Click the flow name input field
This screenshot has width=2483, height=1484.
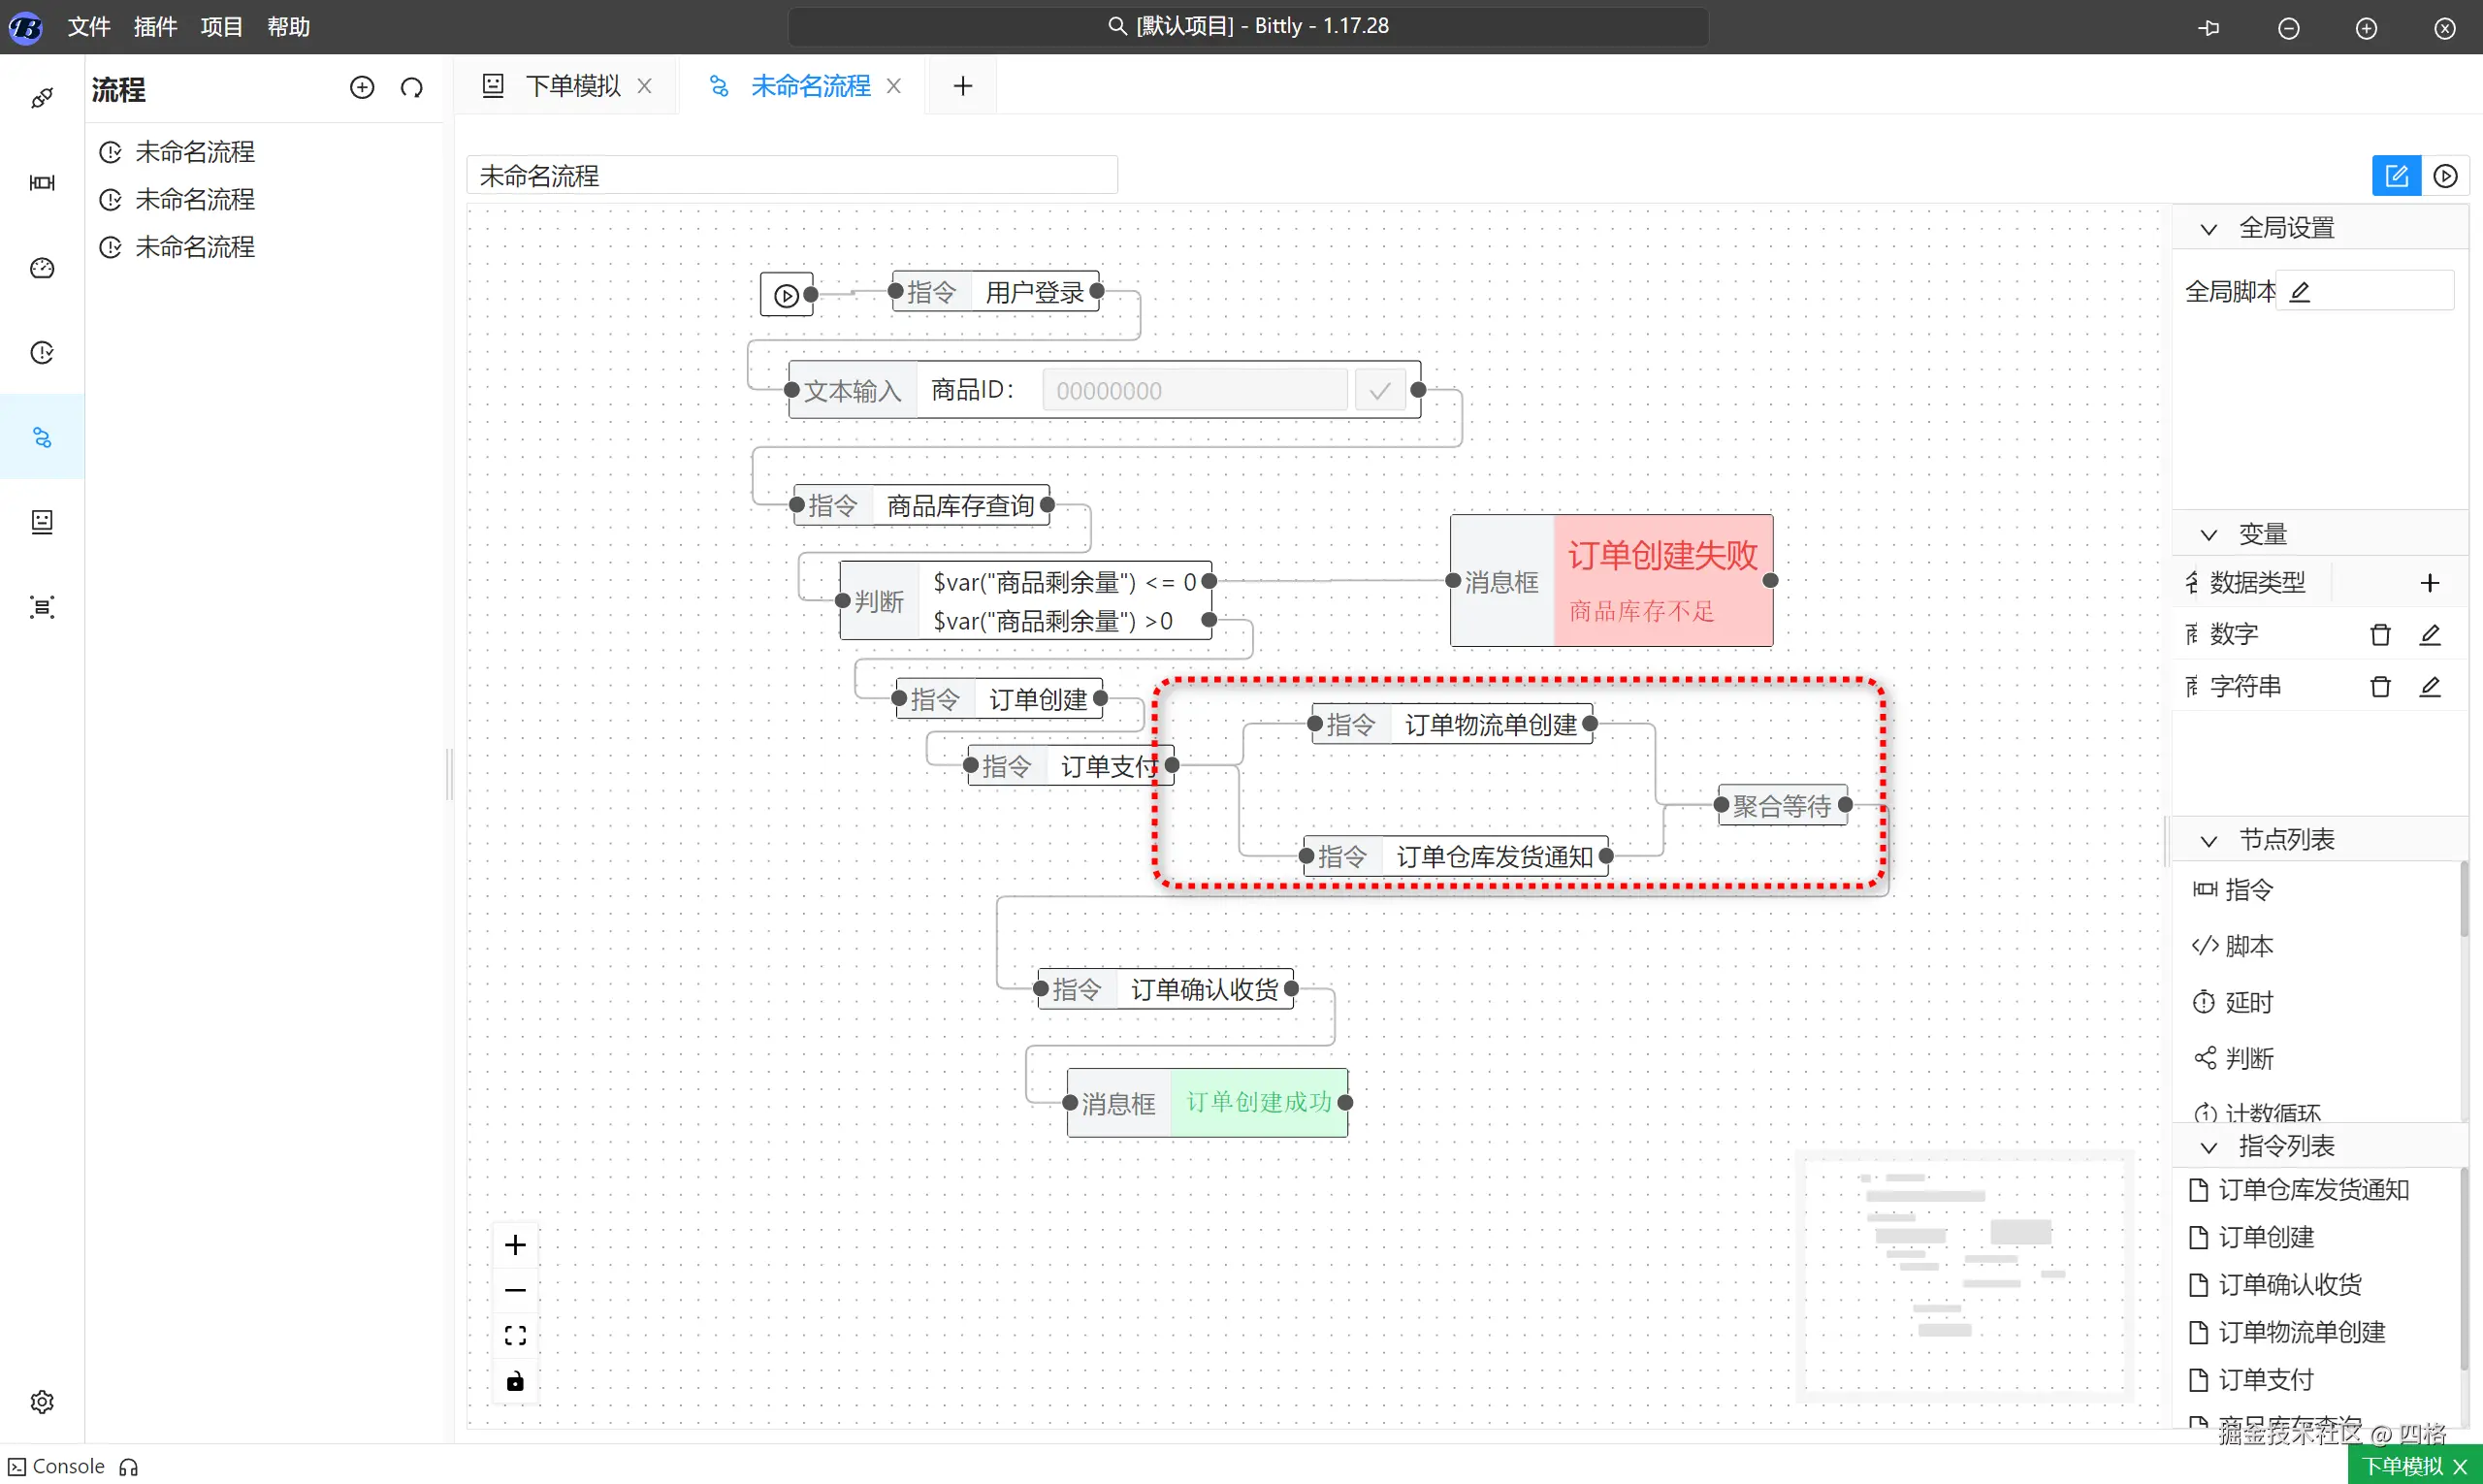[x=791, y=176]
